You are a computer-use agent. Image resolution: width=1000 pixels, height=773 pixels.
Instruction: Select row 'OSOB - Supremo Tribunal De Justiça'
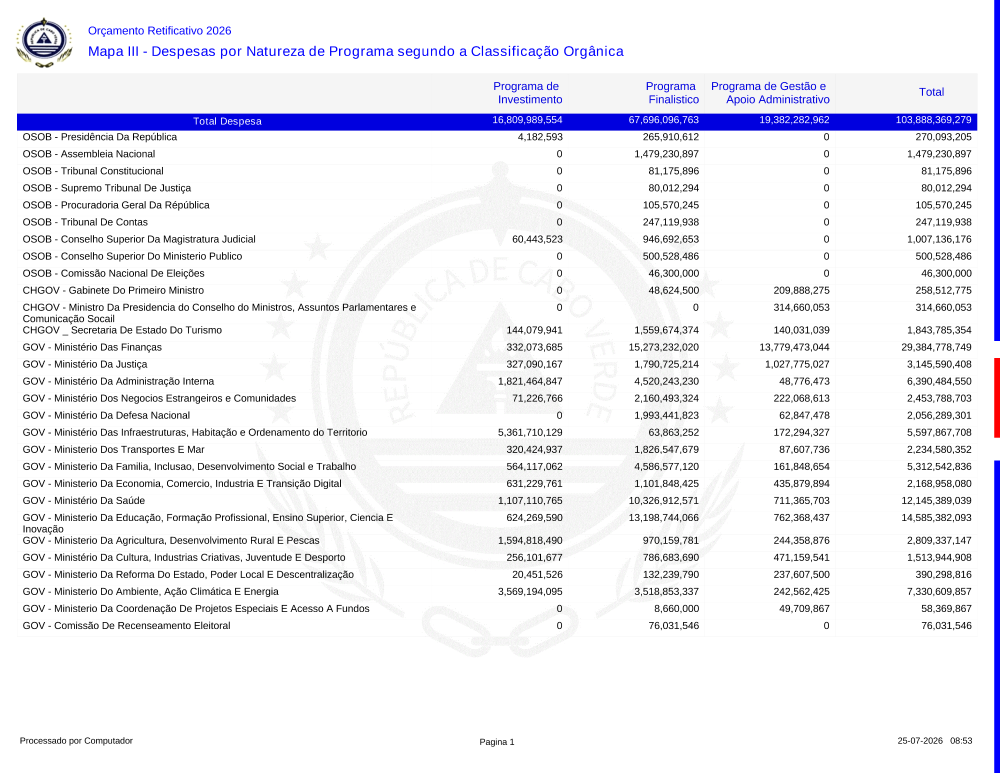[x=497, y=188]
